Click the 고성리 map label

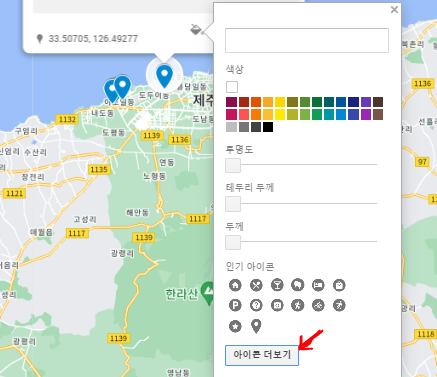[85, 219]
